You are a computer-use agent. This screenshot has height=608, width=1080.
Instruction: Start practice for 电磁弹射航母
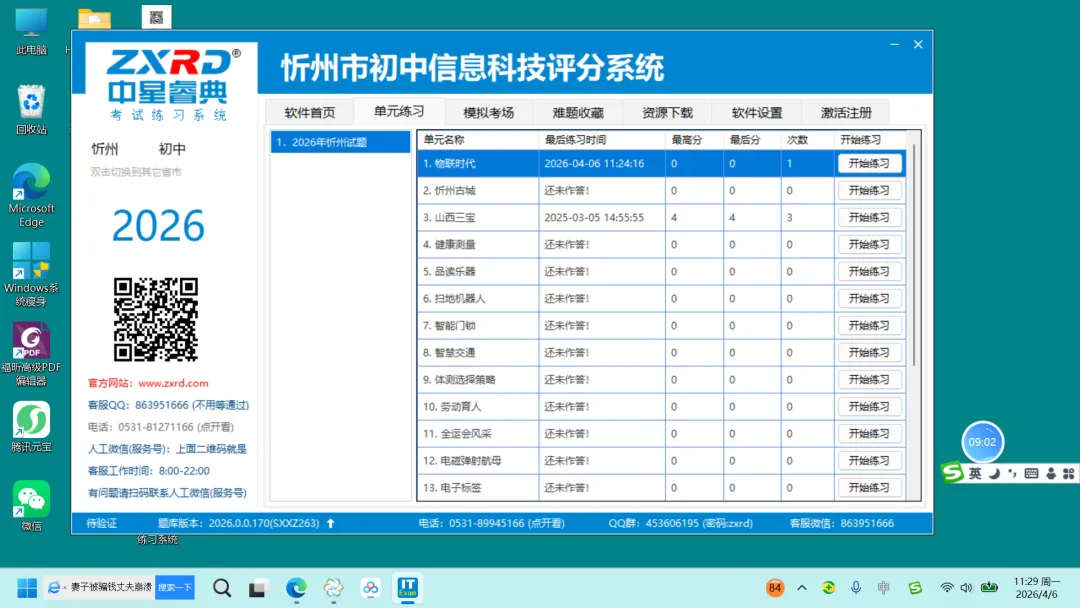click(869, 460)
